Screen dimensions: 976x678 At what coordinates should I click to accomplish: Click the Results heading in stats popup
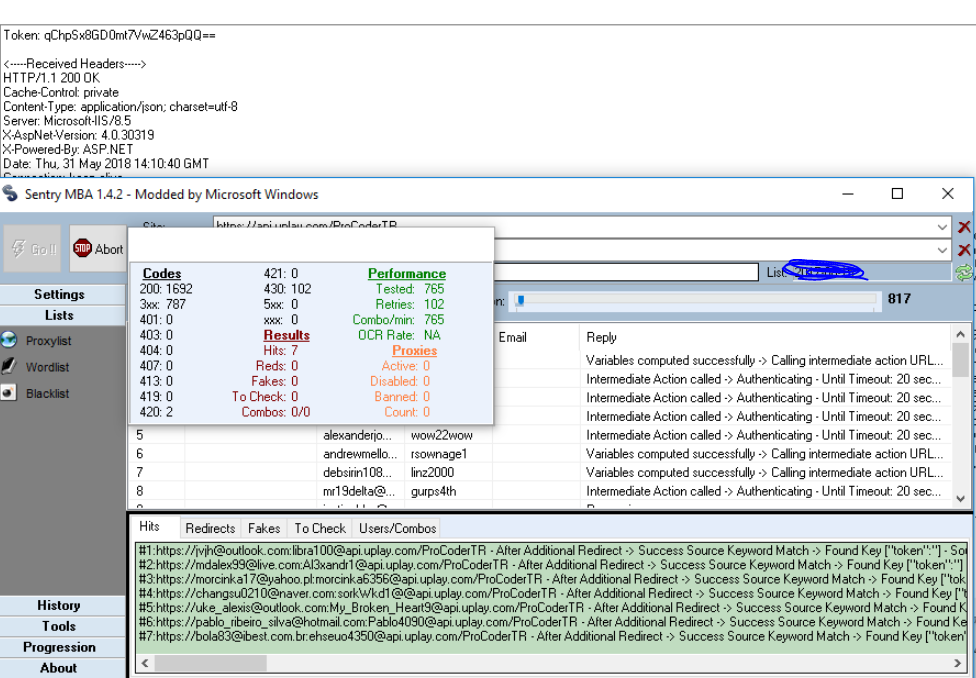tap(286, 336)
